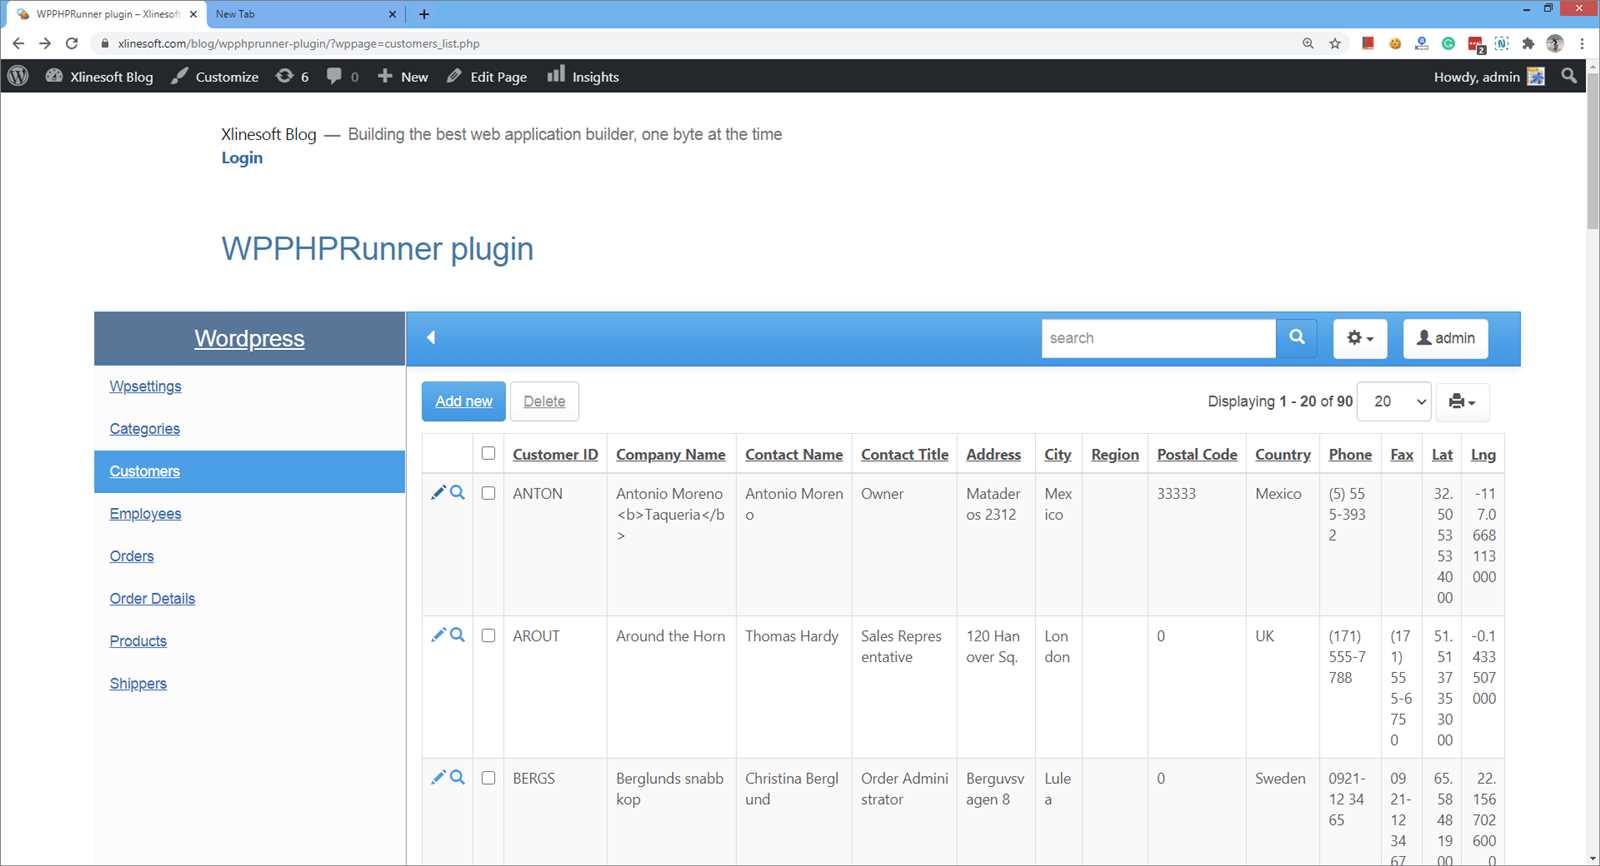Click the Login link under blog title
Screen dimensions: 1600x866
[x=242, y=158]
